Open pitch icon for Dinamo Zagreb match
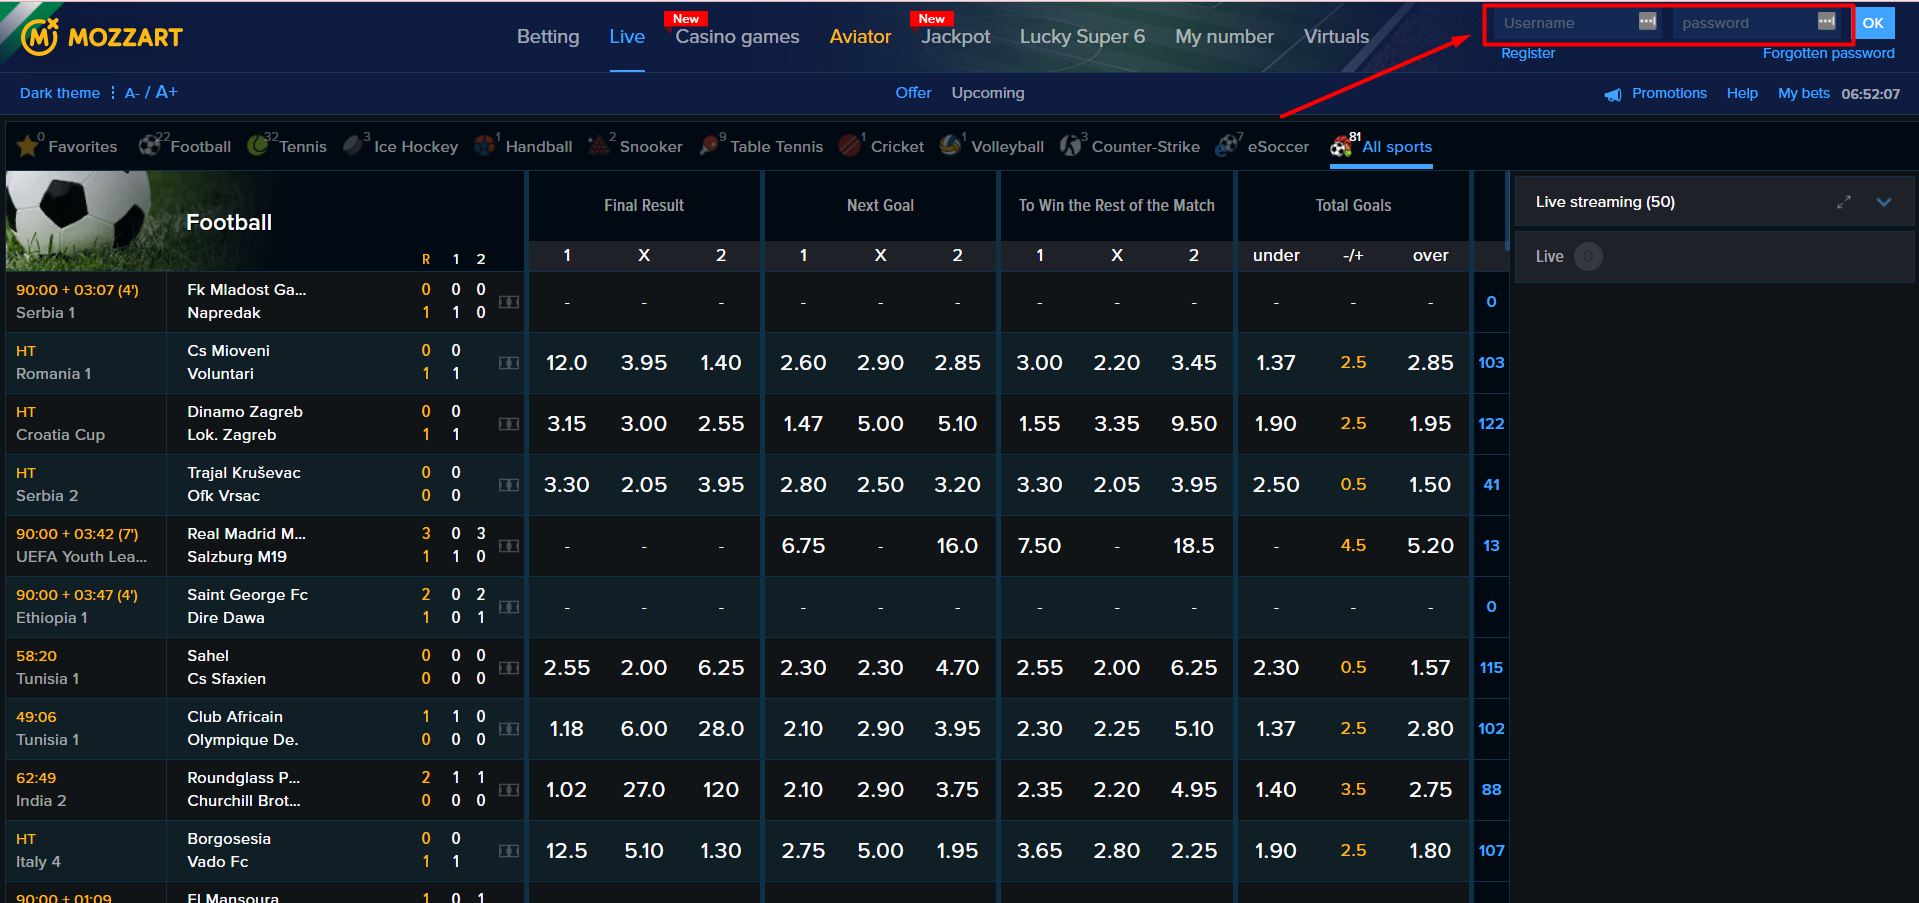1919x903 pixels. pos(509,424)
